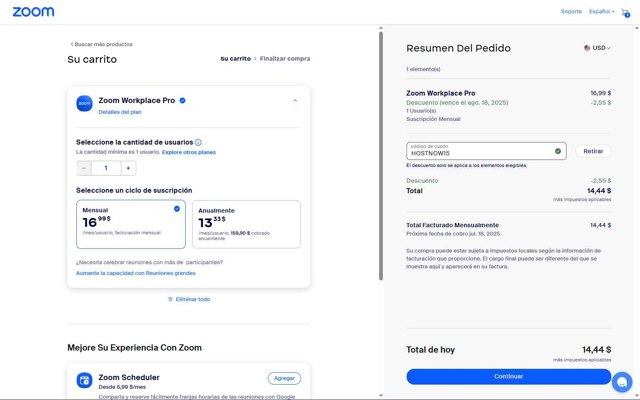Open the chat support bubble
The height and width of the screenshot is (400, 640).
621,381
